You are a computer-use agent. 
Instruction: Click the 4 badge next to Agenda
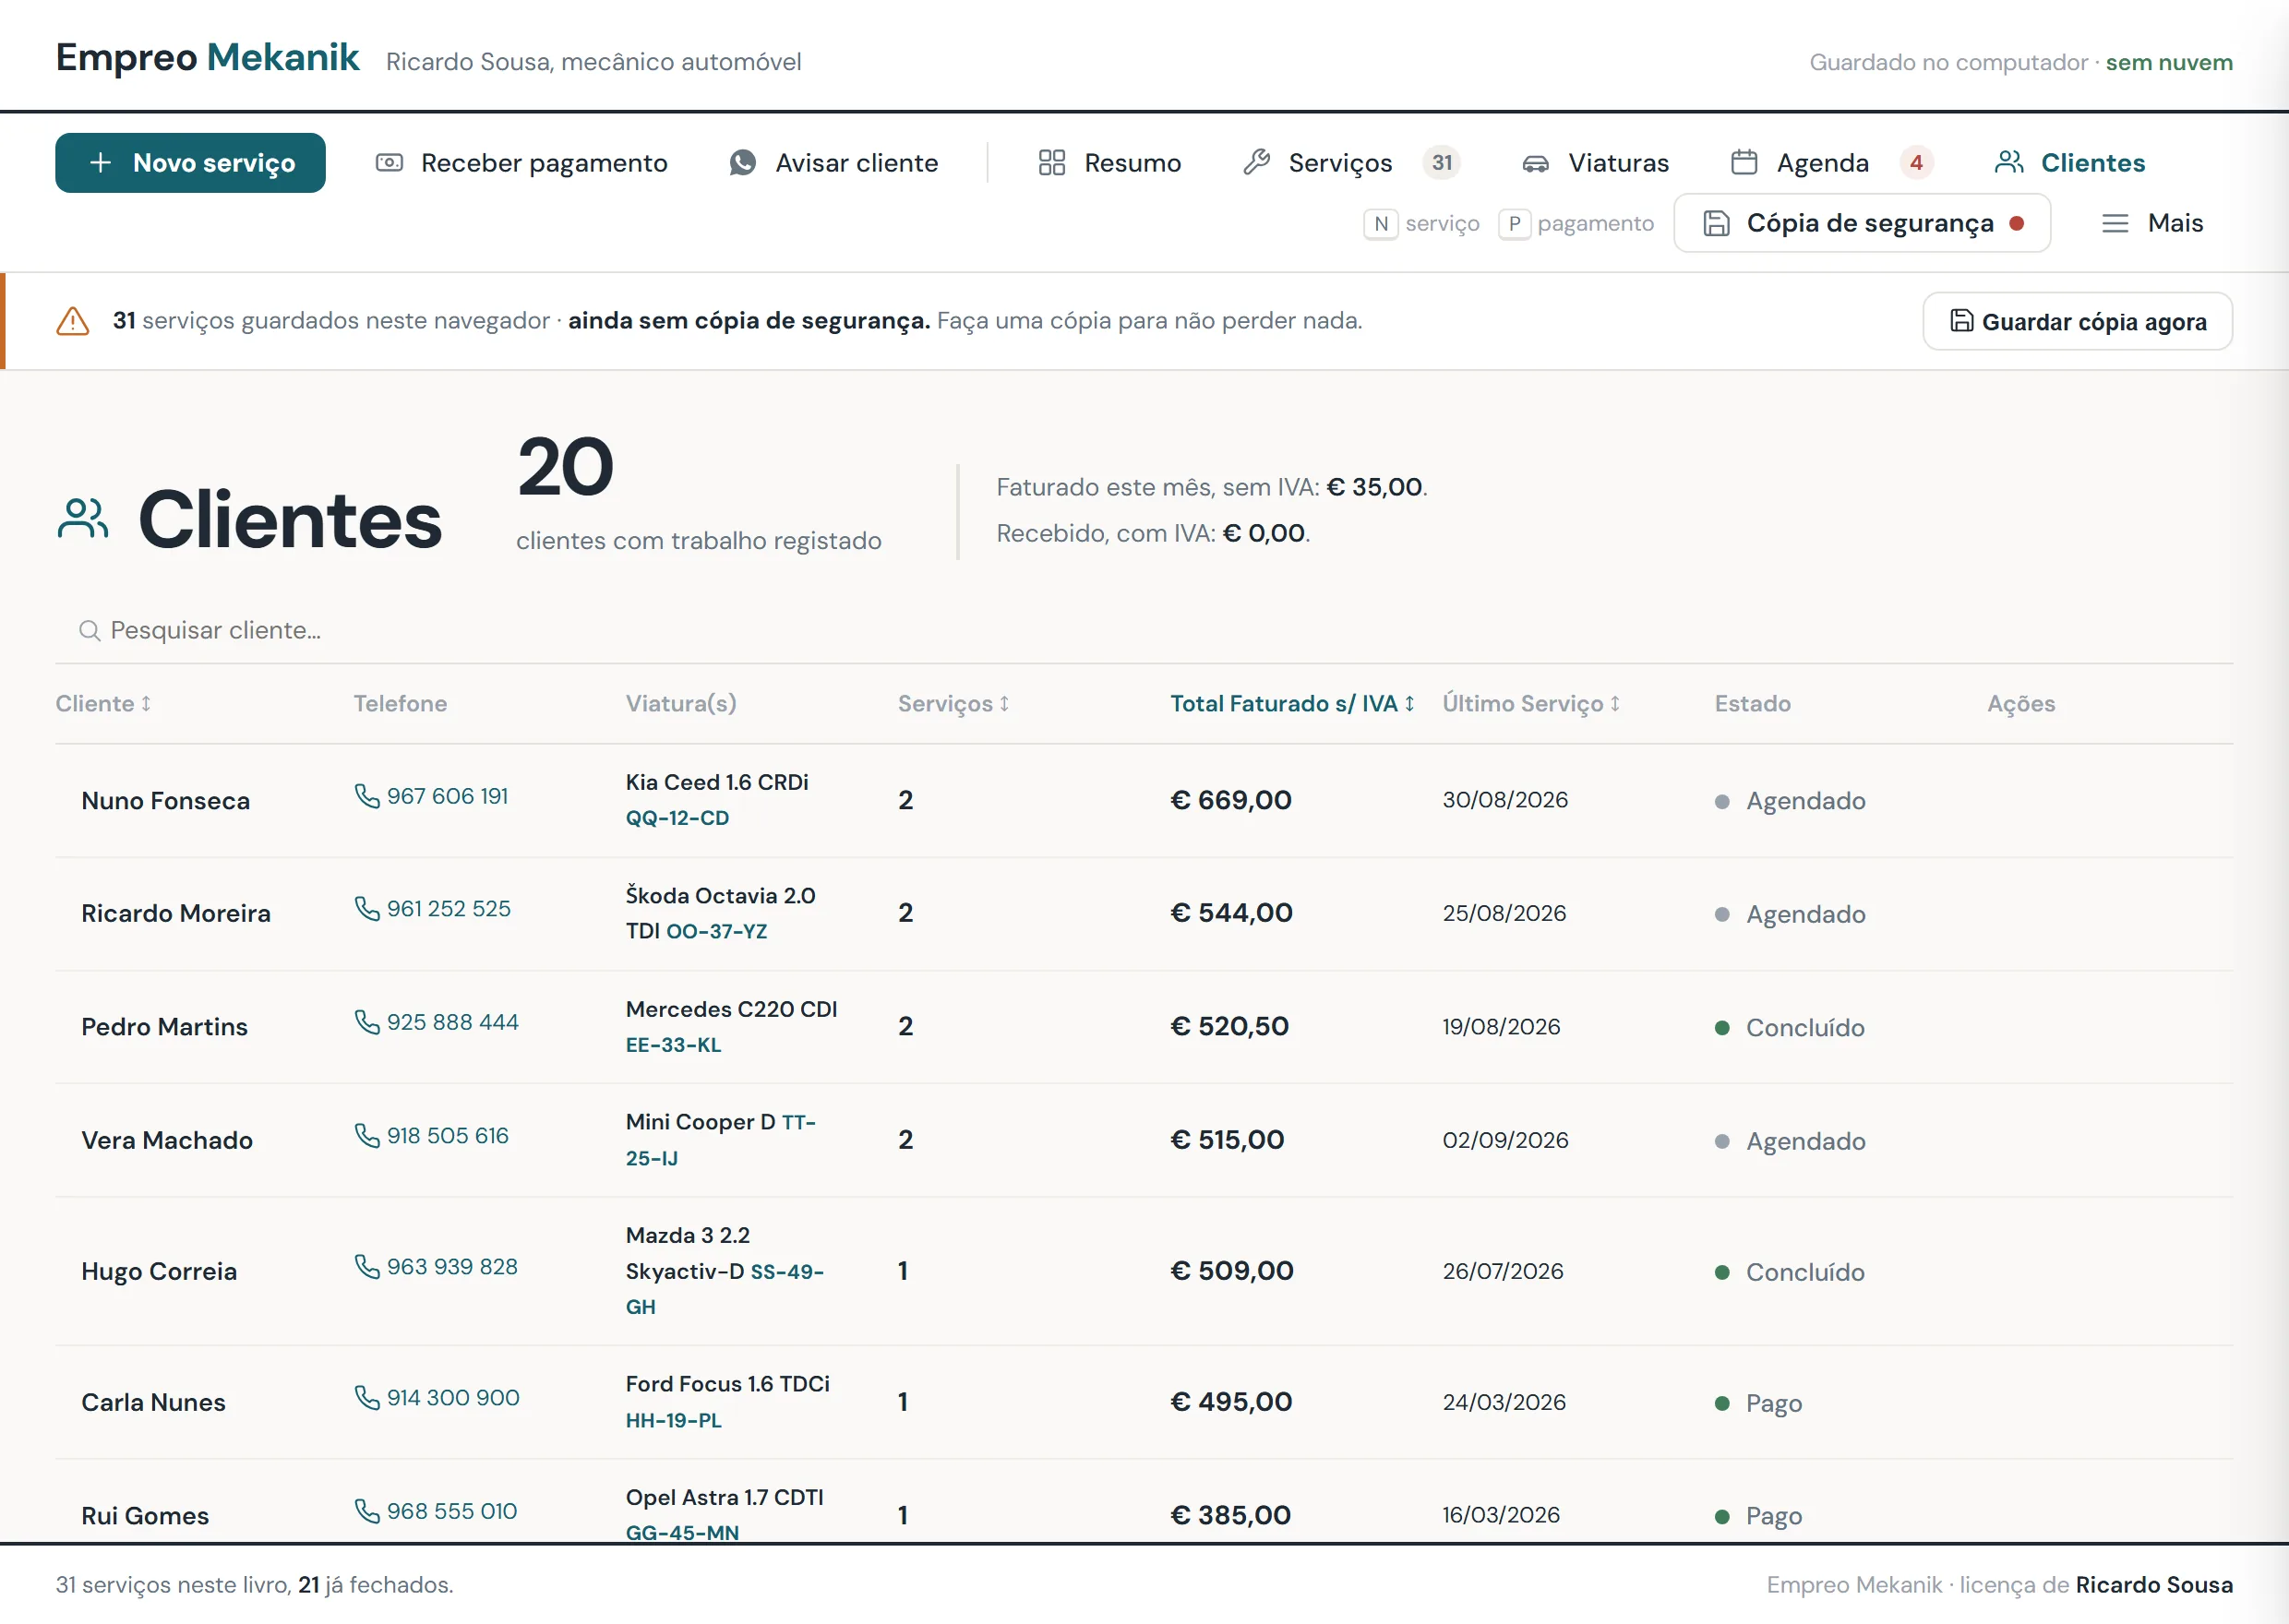click(1915, 163)
